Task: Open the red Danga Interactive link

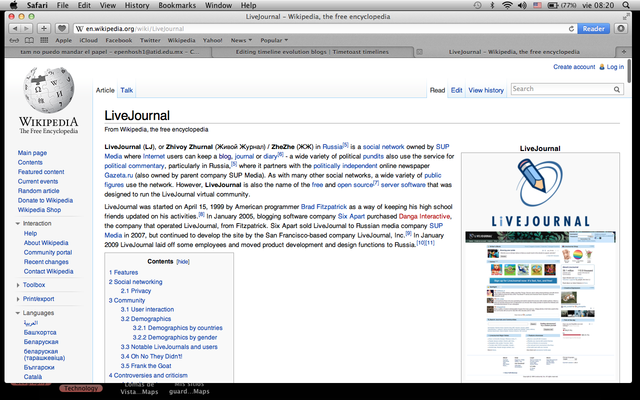Action: 424,216
